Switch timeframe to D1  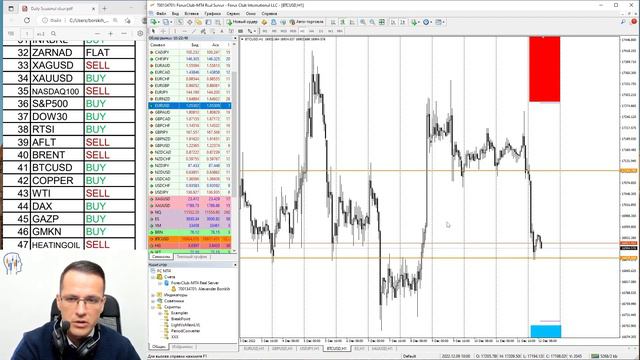(321, 31)
